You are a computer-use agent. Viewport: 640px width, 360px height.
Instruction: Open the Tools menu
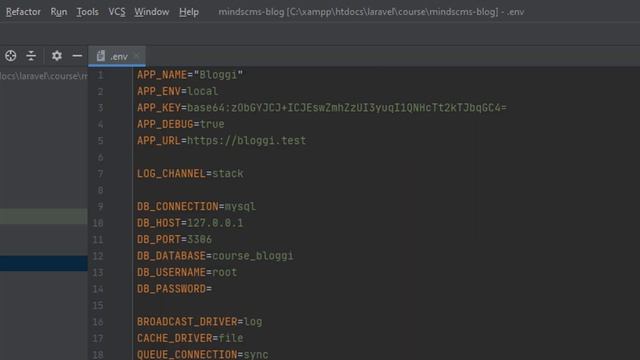tap(87, 12)
